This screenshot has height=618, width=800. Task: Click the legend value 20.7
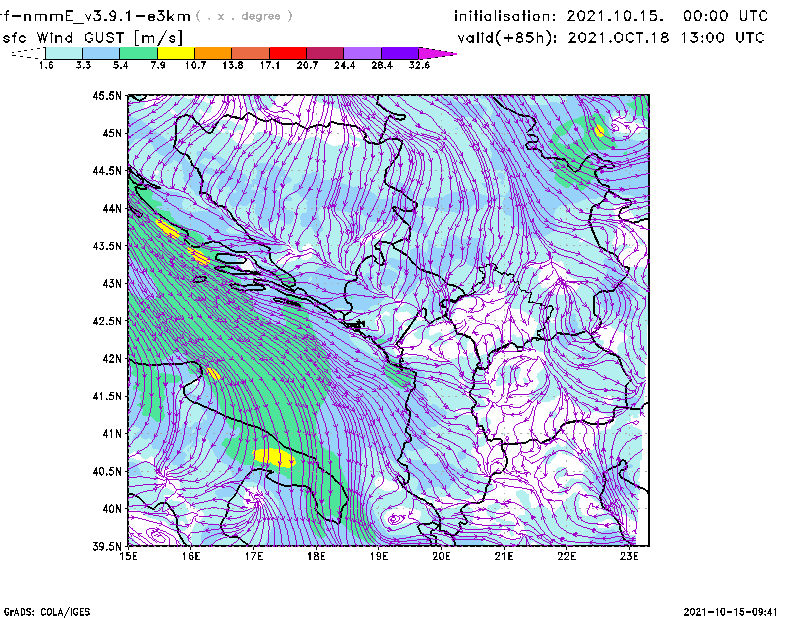coord(307,65)
